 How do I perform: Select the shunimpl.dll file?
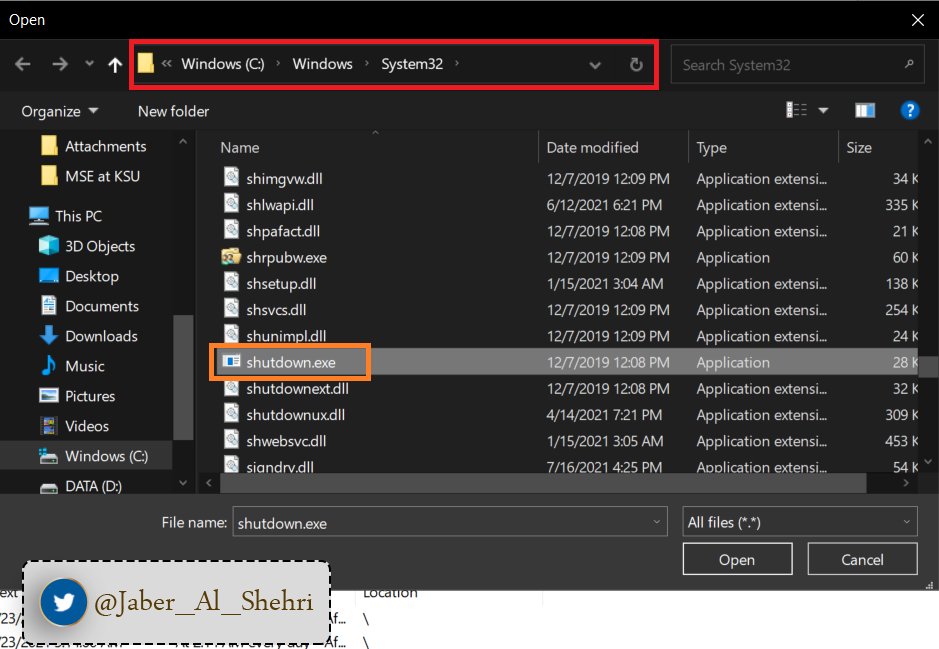coord(286,336)
